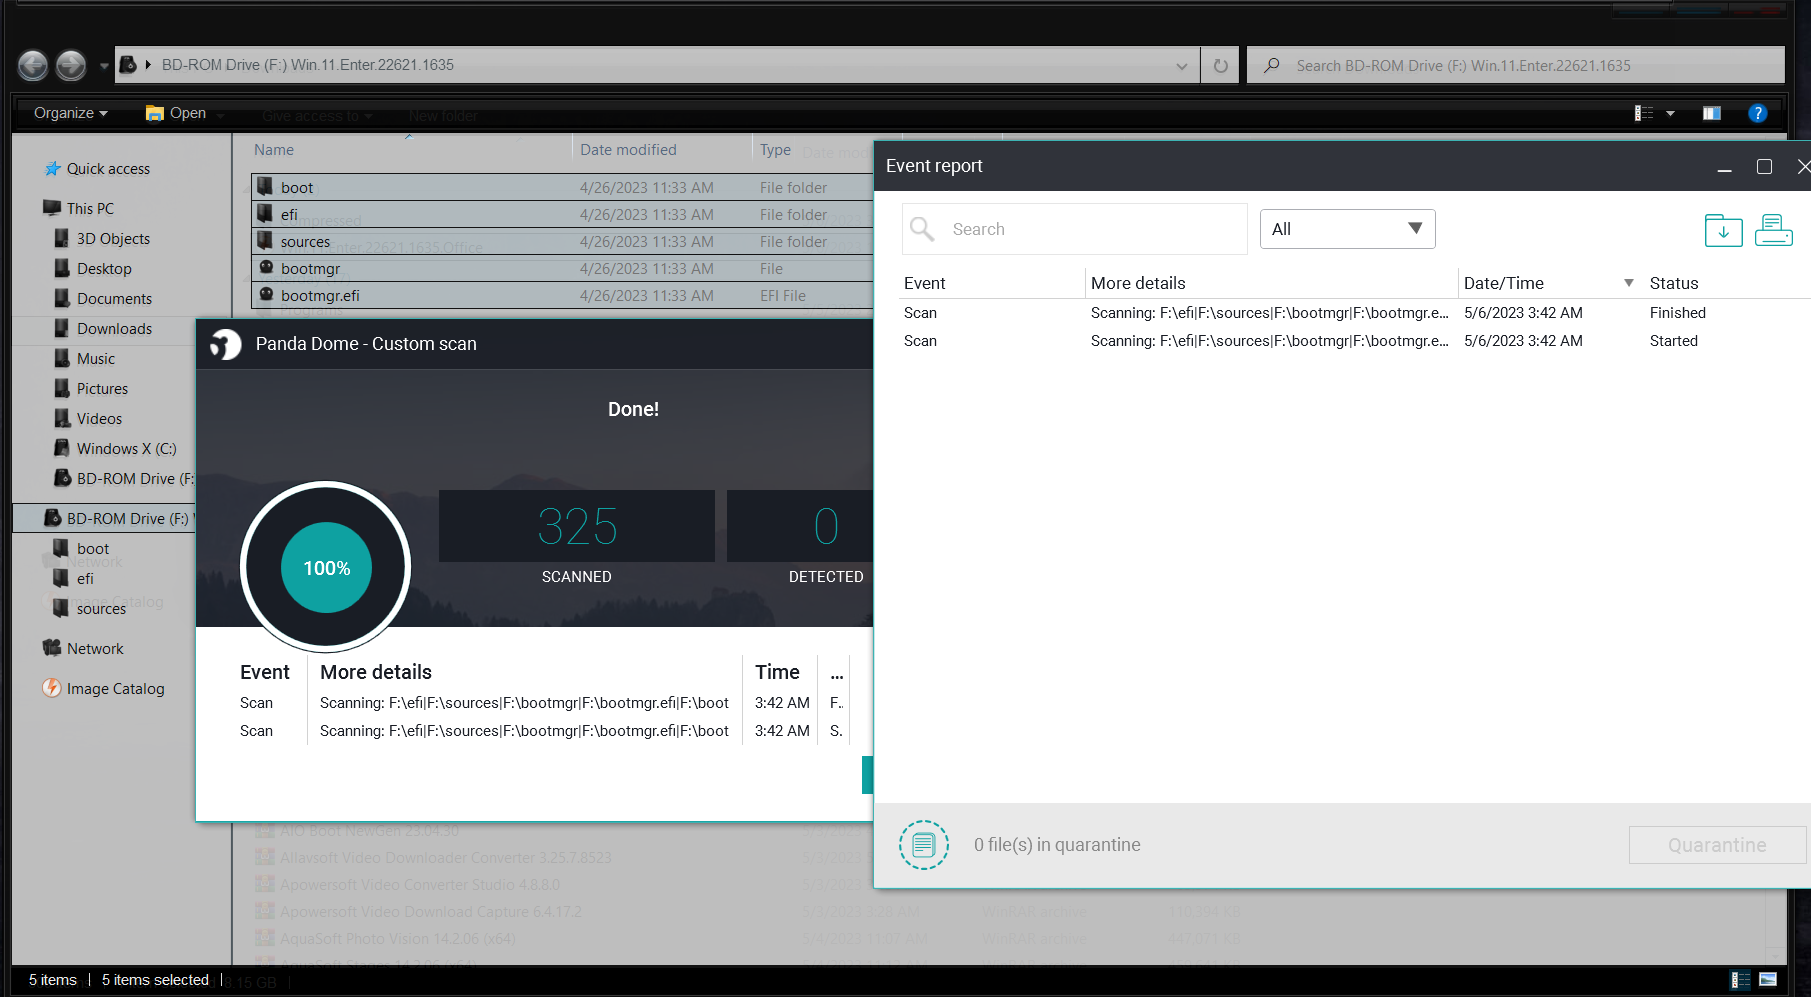Click Time column header in Panda scan results
The width and height of the screenshot is (1811, 997).
(777, 672)
